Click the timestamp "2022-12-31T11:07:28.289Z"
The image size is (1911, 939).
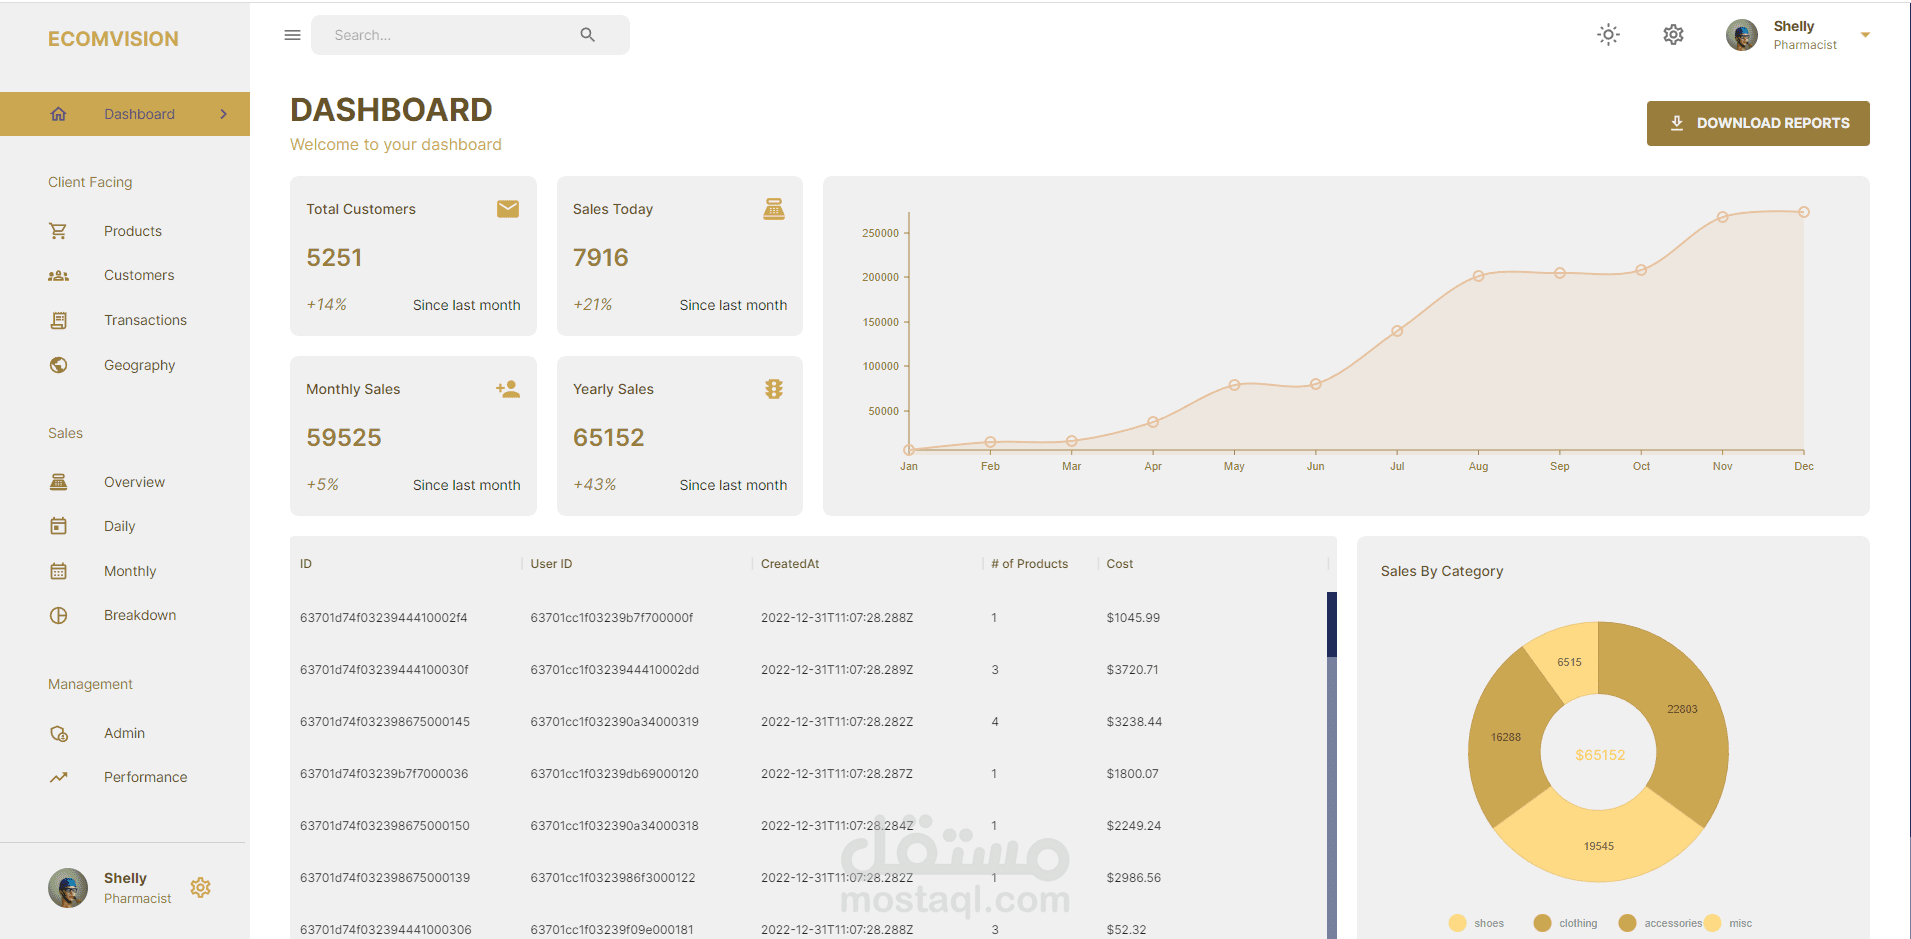837,670
